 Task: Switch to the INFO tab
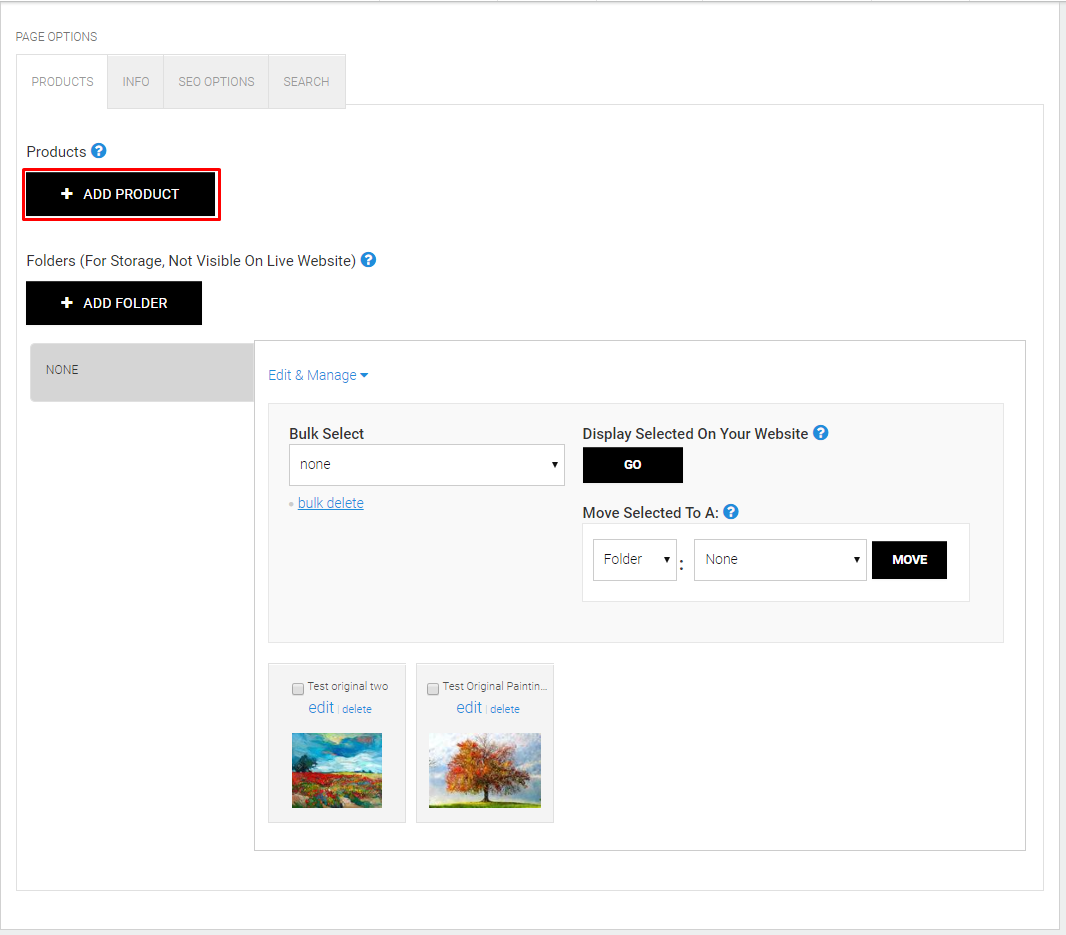tap(135, 82)
